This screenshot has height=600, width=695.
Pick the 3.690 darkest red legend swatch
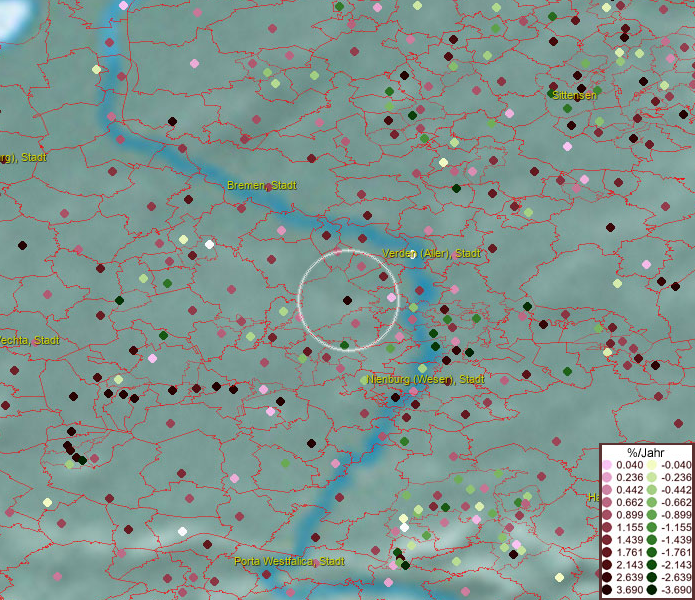point(608,590)
